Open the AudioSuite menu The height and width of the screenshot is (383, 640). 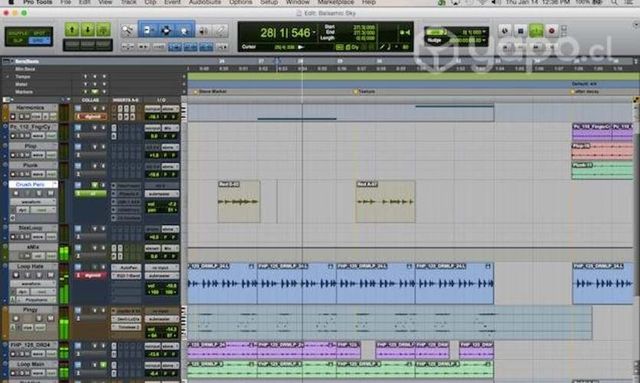click(x=205, y=2)
